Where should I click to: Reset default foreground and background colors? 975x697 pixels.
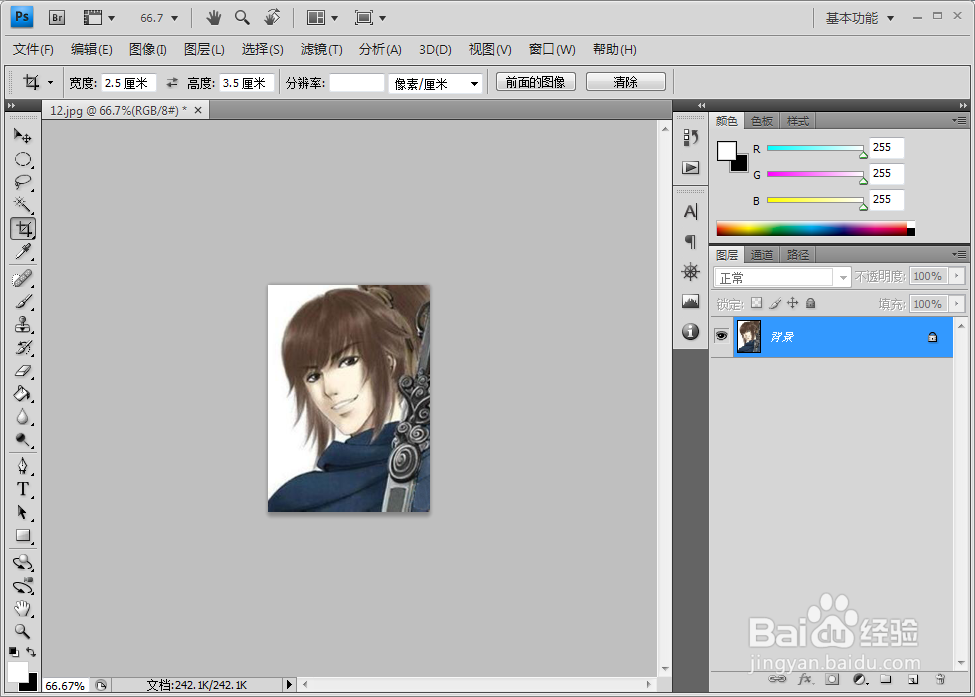(14, 652)
